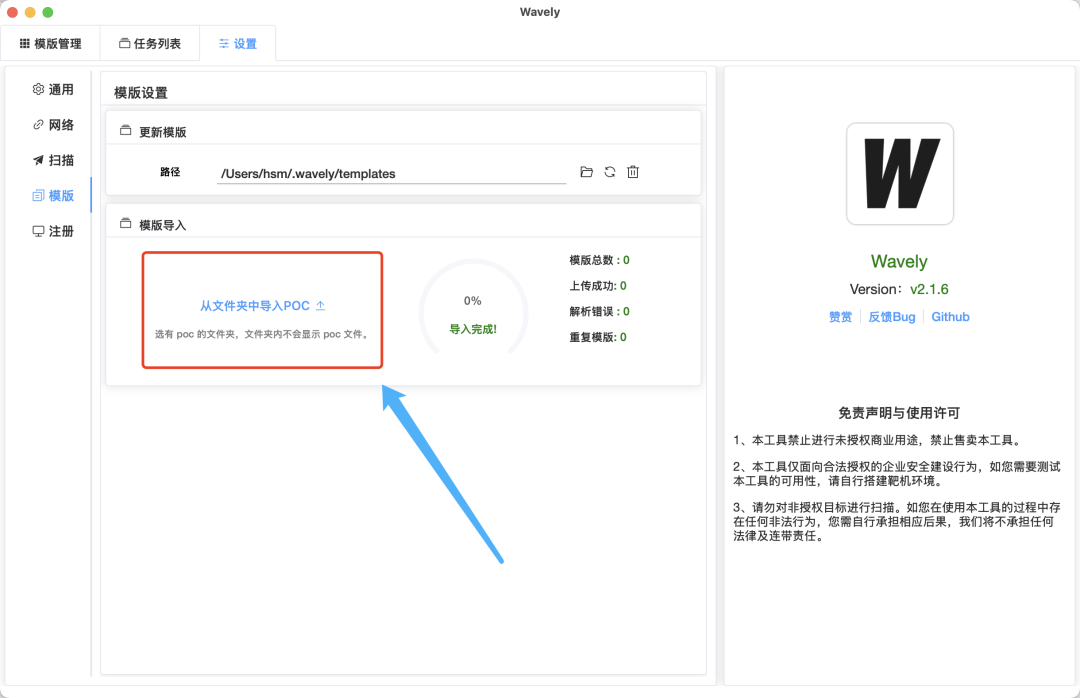This screenshot has height=698, width=1080.
Task: Click the green Wavely product name
Action: click(x=899, y=262)
